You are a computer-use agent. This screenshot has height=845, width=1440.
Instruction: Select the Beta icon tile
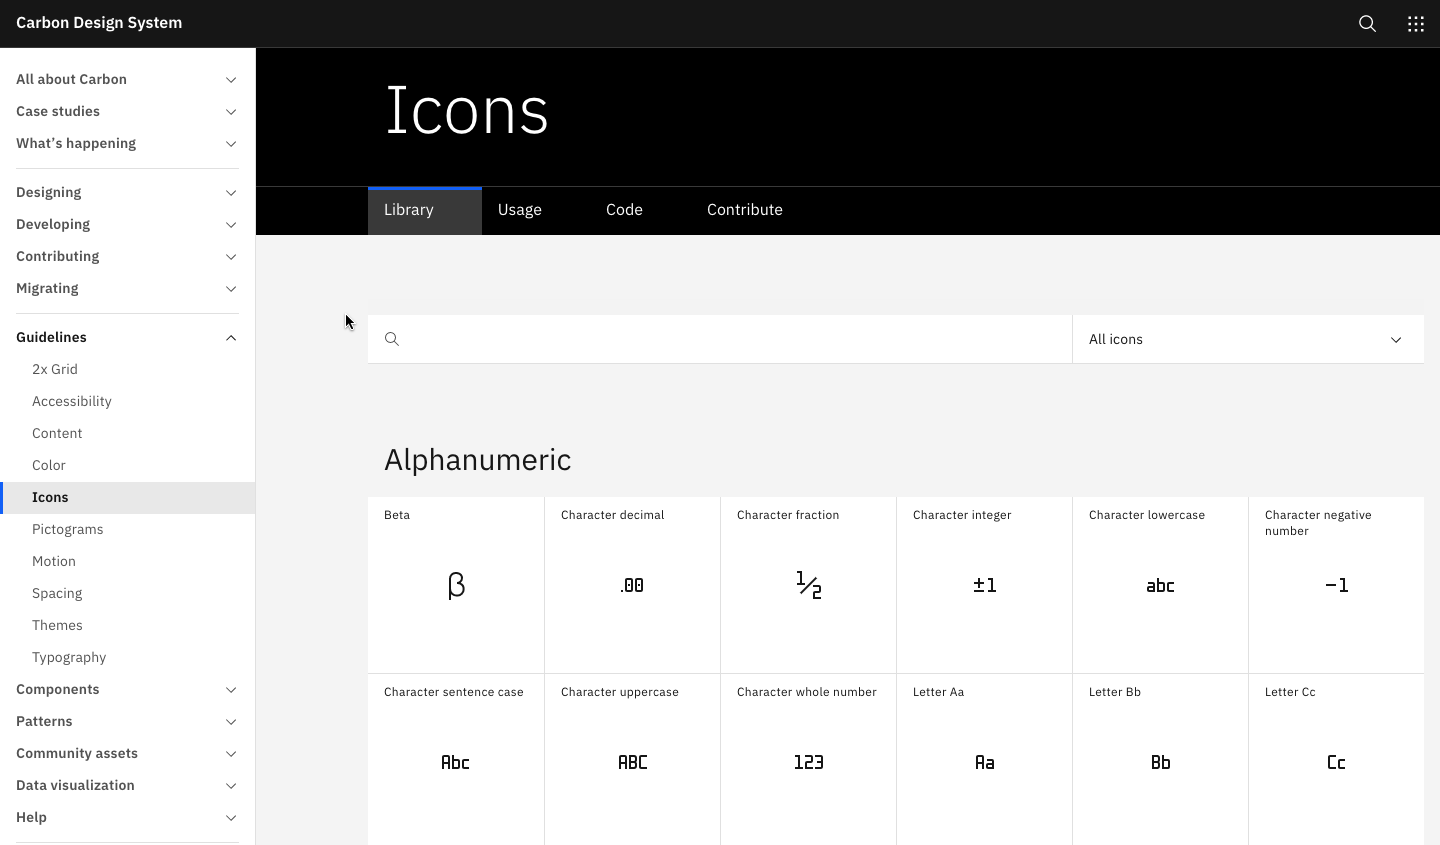(x=456, y=584)
